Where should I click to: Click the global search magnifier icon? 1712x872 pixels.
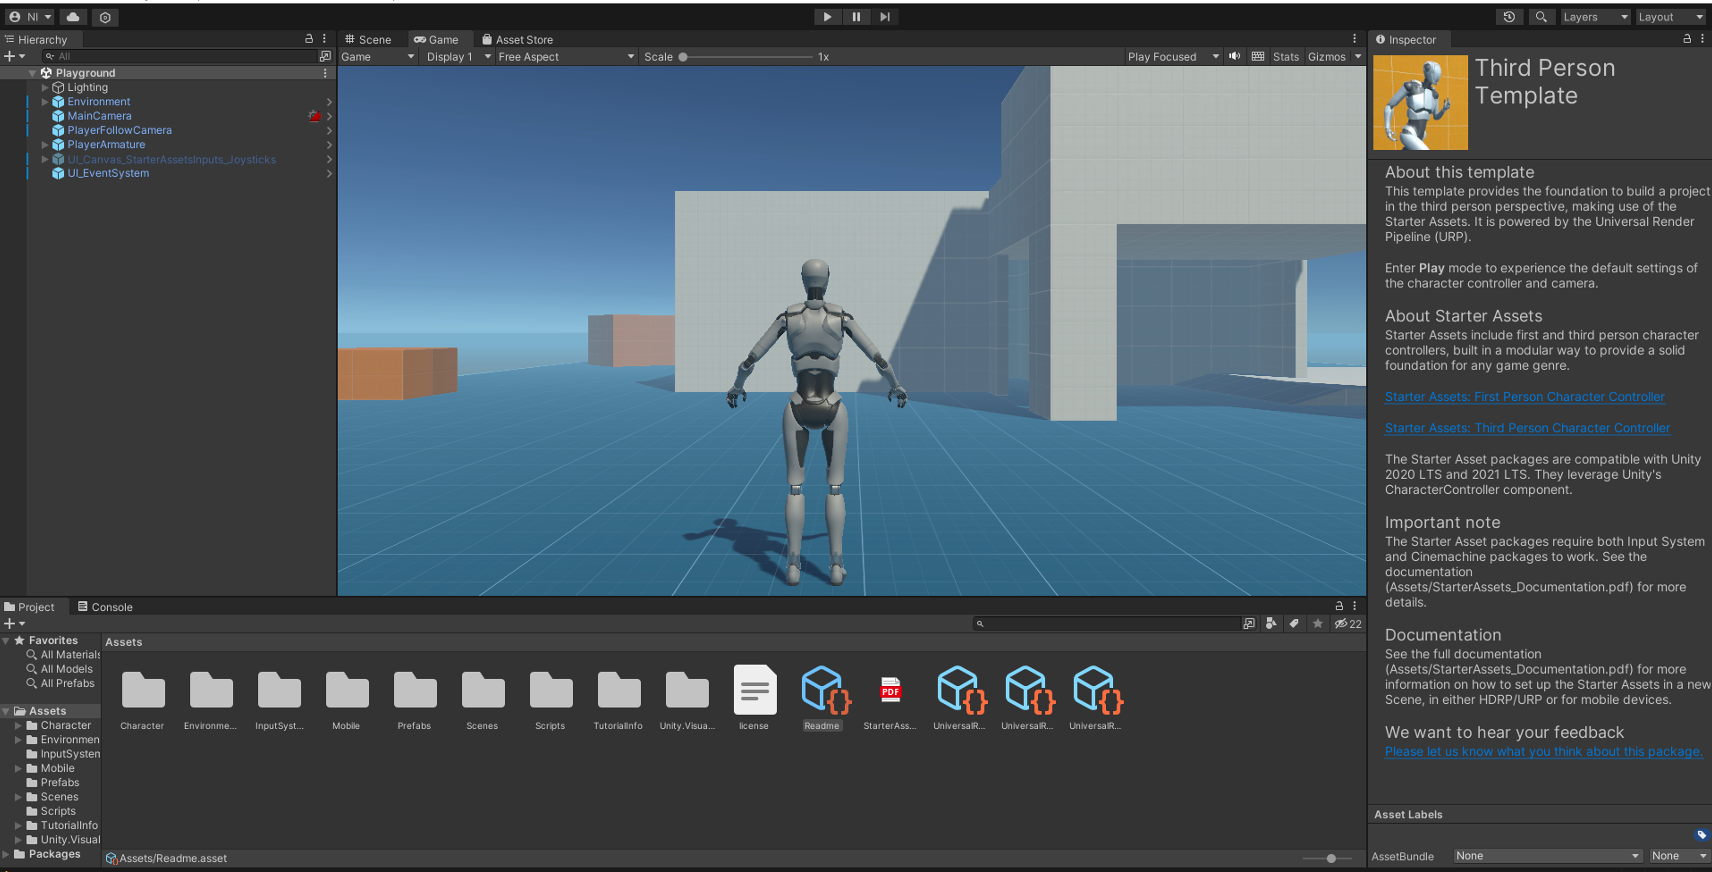point(1541,17)
